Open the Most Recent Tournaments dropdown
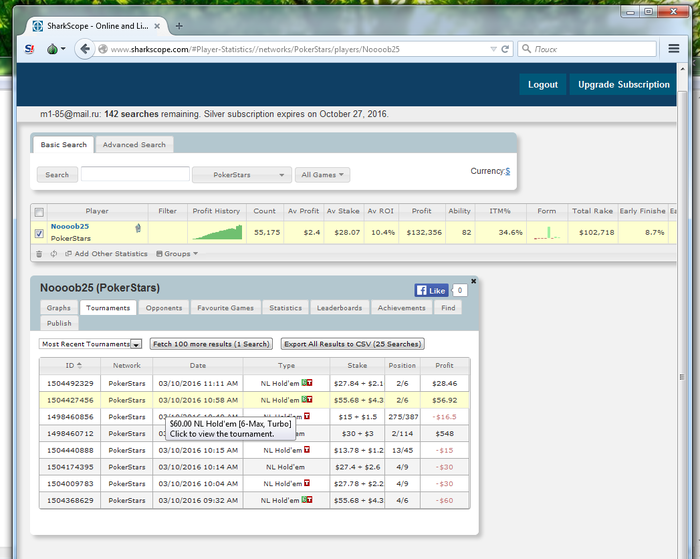 [91, 344]
